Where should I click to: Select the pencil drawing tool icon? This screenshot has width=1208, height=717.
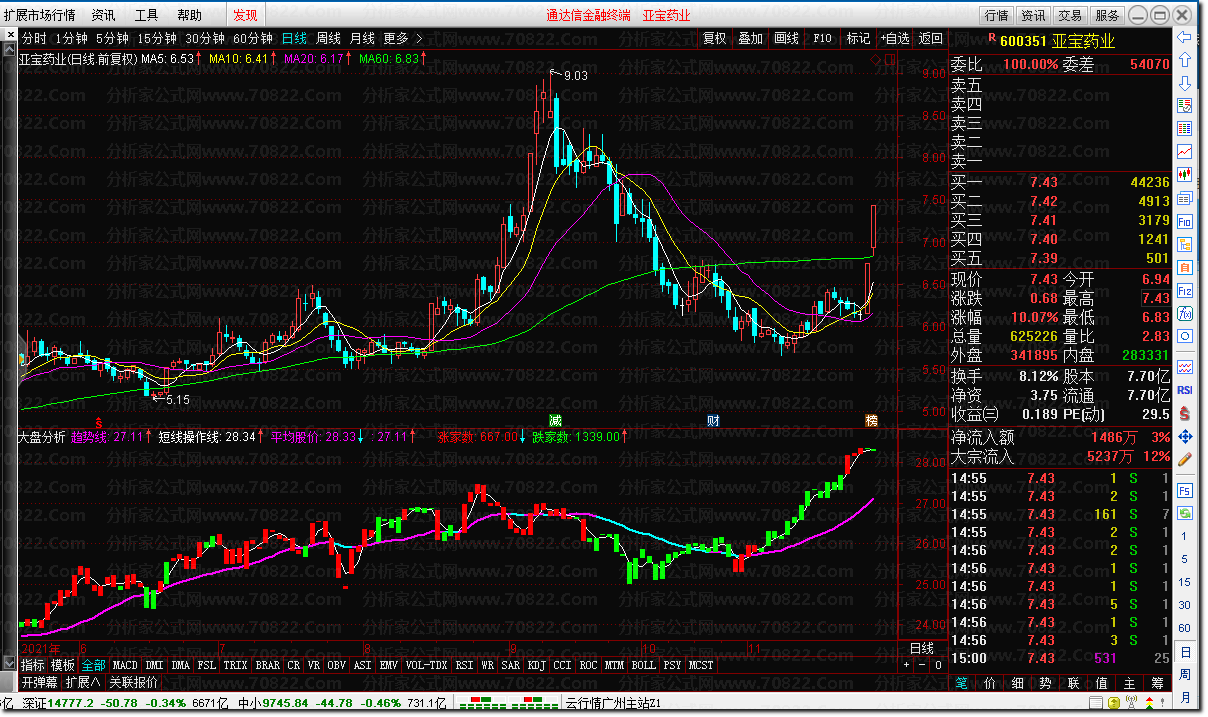click(x=1185, y=460)
